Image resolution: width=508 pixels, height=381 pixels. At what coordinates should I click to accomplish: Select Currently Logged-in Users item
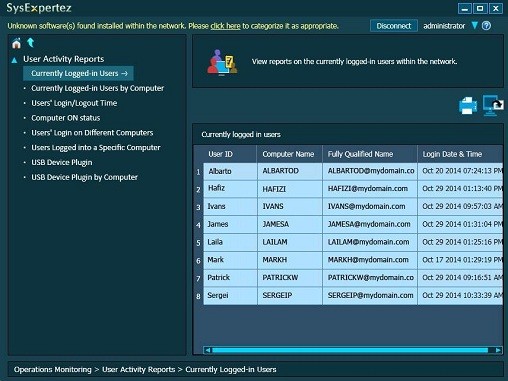78,73
